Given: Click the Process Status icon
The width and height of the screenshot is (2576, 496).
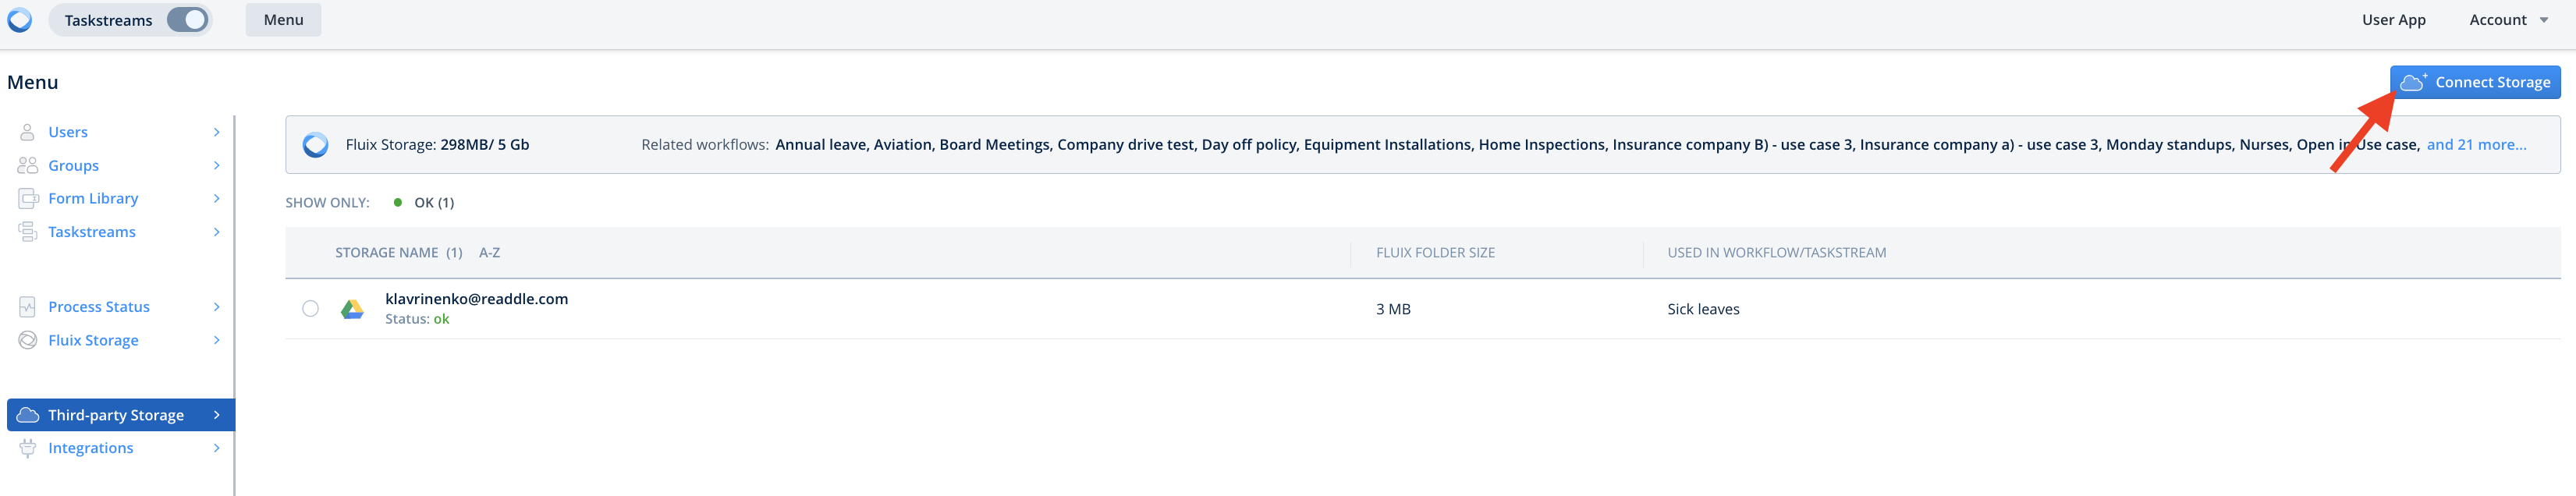Looking at the screenshot, I should coord(27,307).
